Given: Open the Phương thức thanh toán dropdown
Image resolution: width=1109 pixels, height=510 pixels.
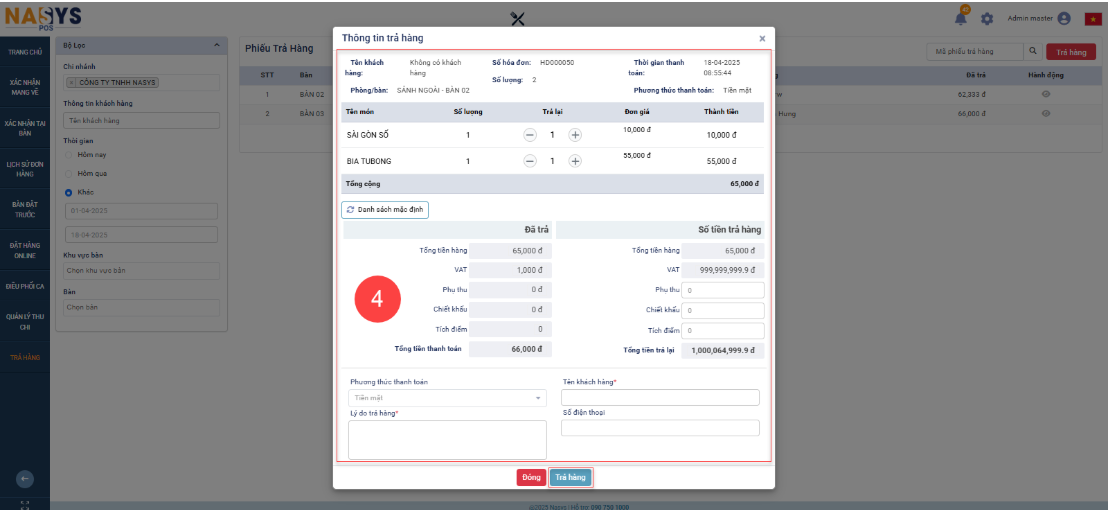Looking at the screenshot, I should point(447,398).
